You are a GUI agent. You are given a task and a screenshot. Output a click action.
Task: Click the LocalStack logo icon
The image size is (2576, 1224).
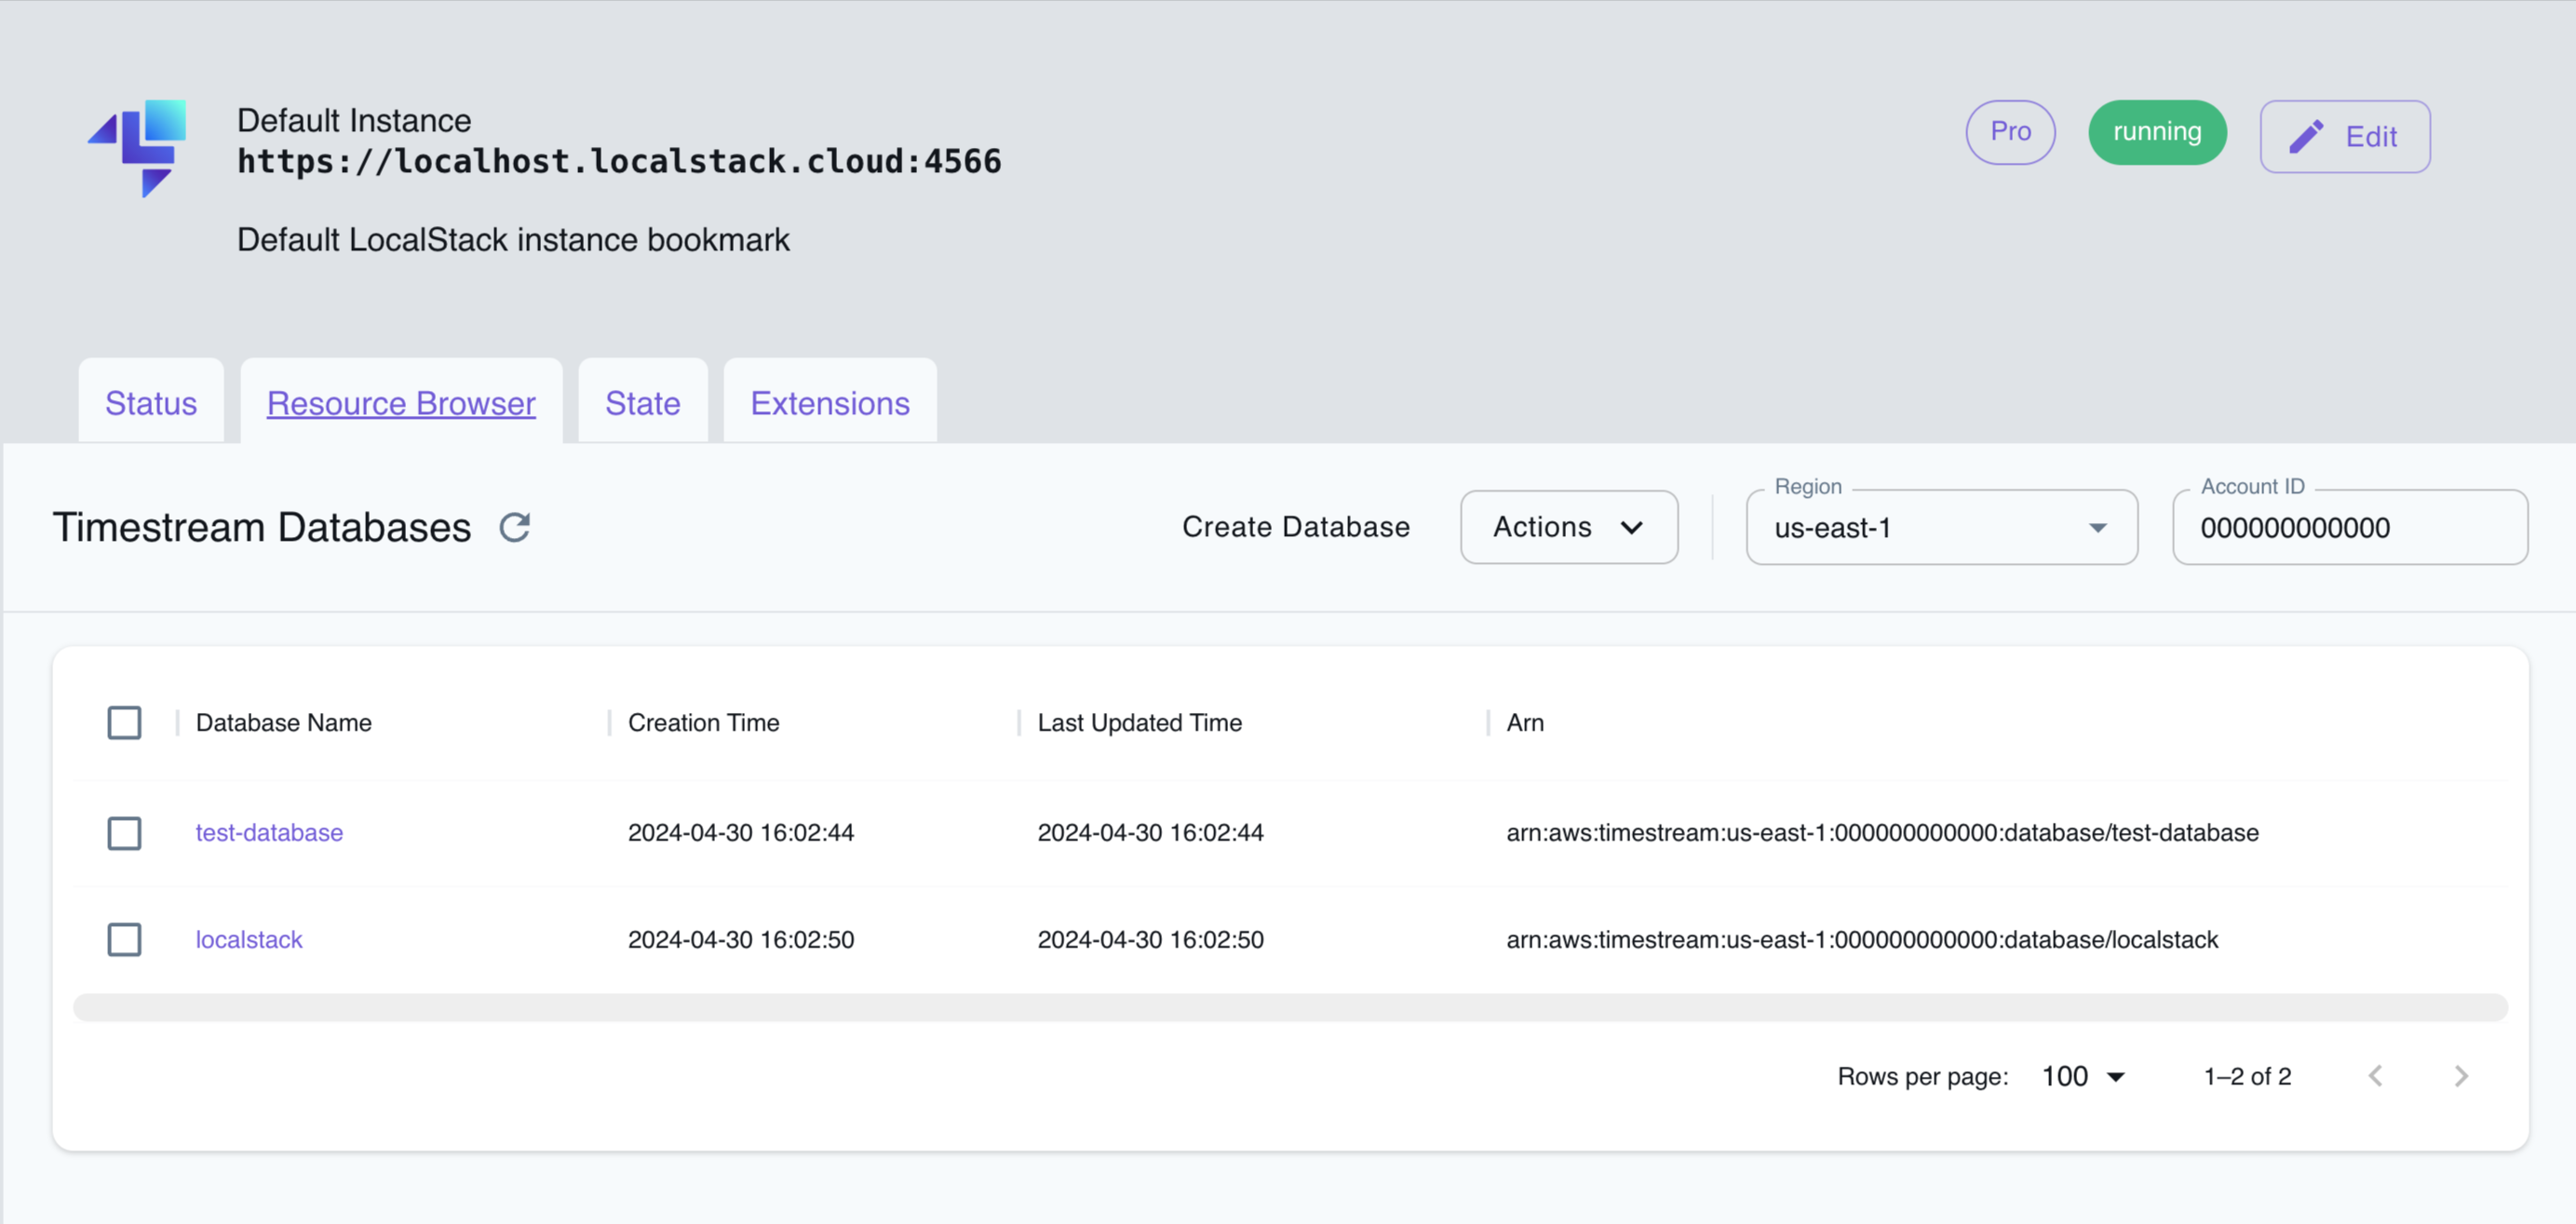click(x=140, y=148)
